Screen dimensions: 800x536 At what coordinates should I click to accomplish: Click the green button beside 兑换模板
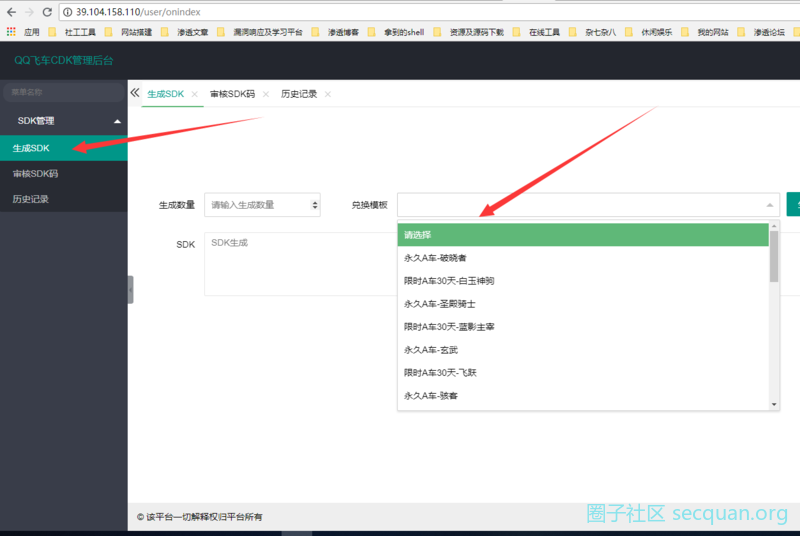(x=793, y=204)
